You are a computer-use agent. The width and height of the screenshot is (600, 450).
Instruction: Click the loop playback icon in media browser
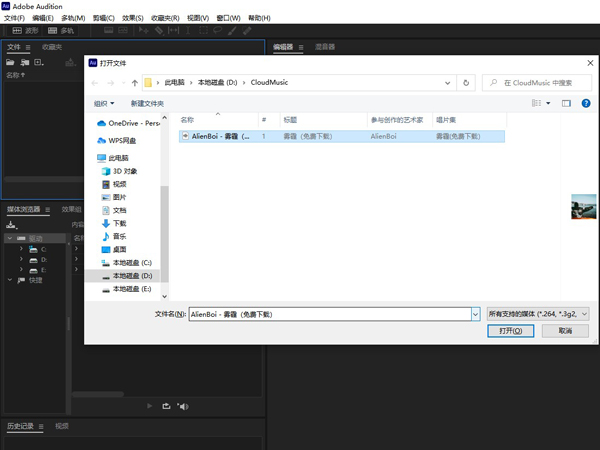pyautogui.click(x=166, y=406)
